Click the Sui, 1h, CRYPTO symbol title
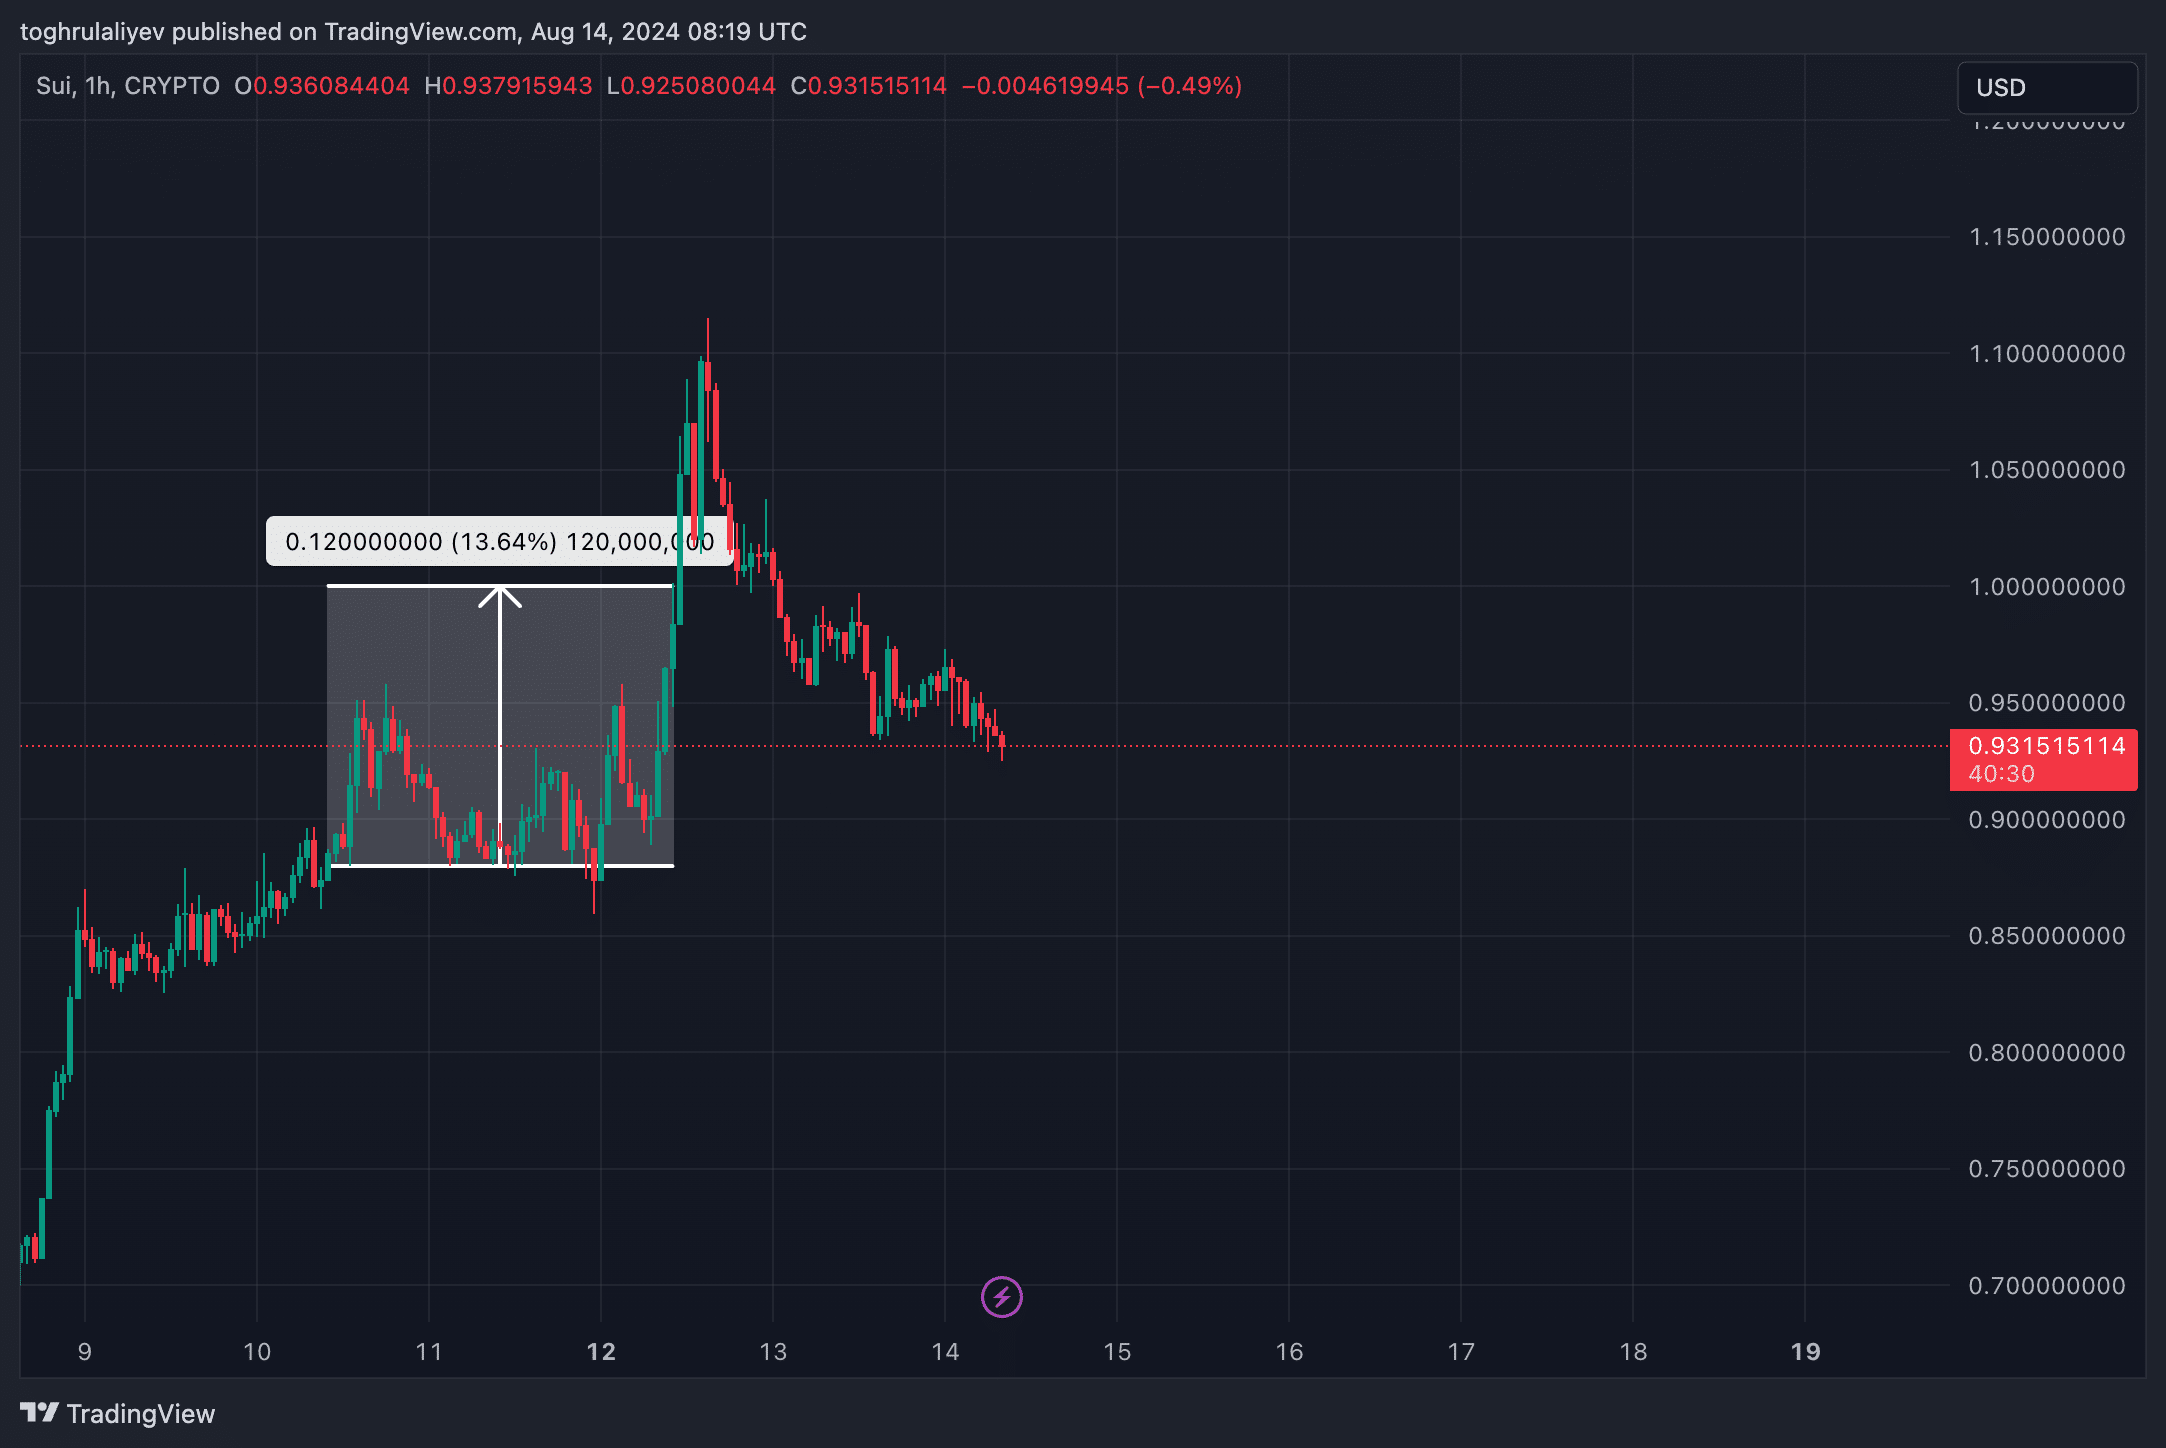The image size is (2166, 1448). click(x=128, y=86)
